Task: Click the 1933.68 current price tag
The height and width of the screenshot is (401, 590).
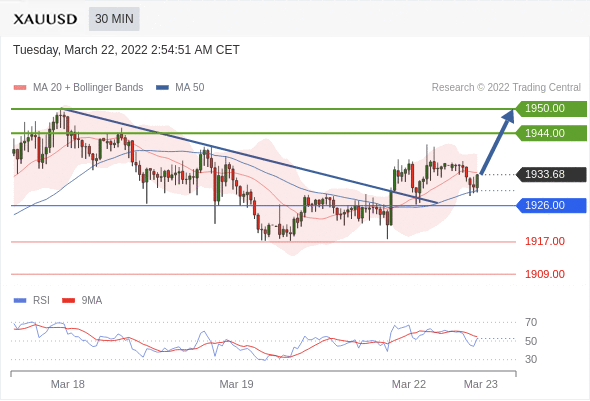Action: tap(551, 174)
